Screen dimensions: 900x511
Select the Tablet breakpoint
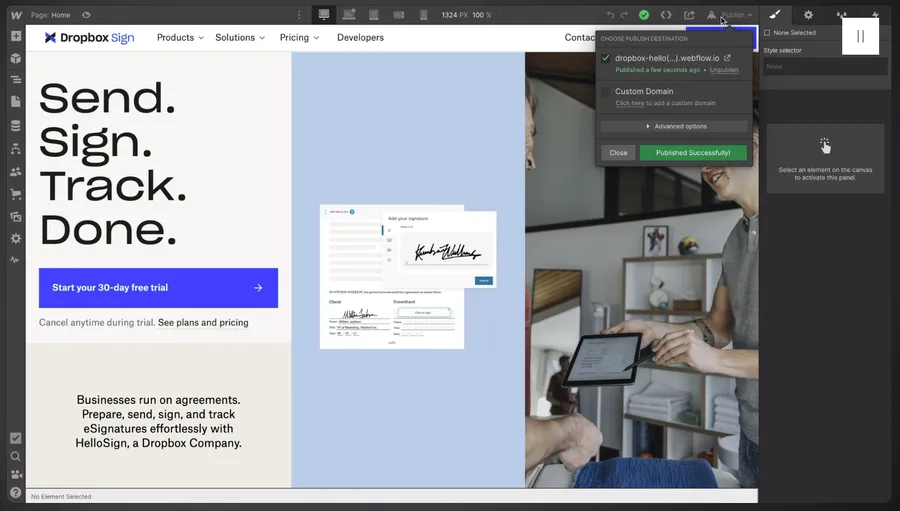[374, 15]
